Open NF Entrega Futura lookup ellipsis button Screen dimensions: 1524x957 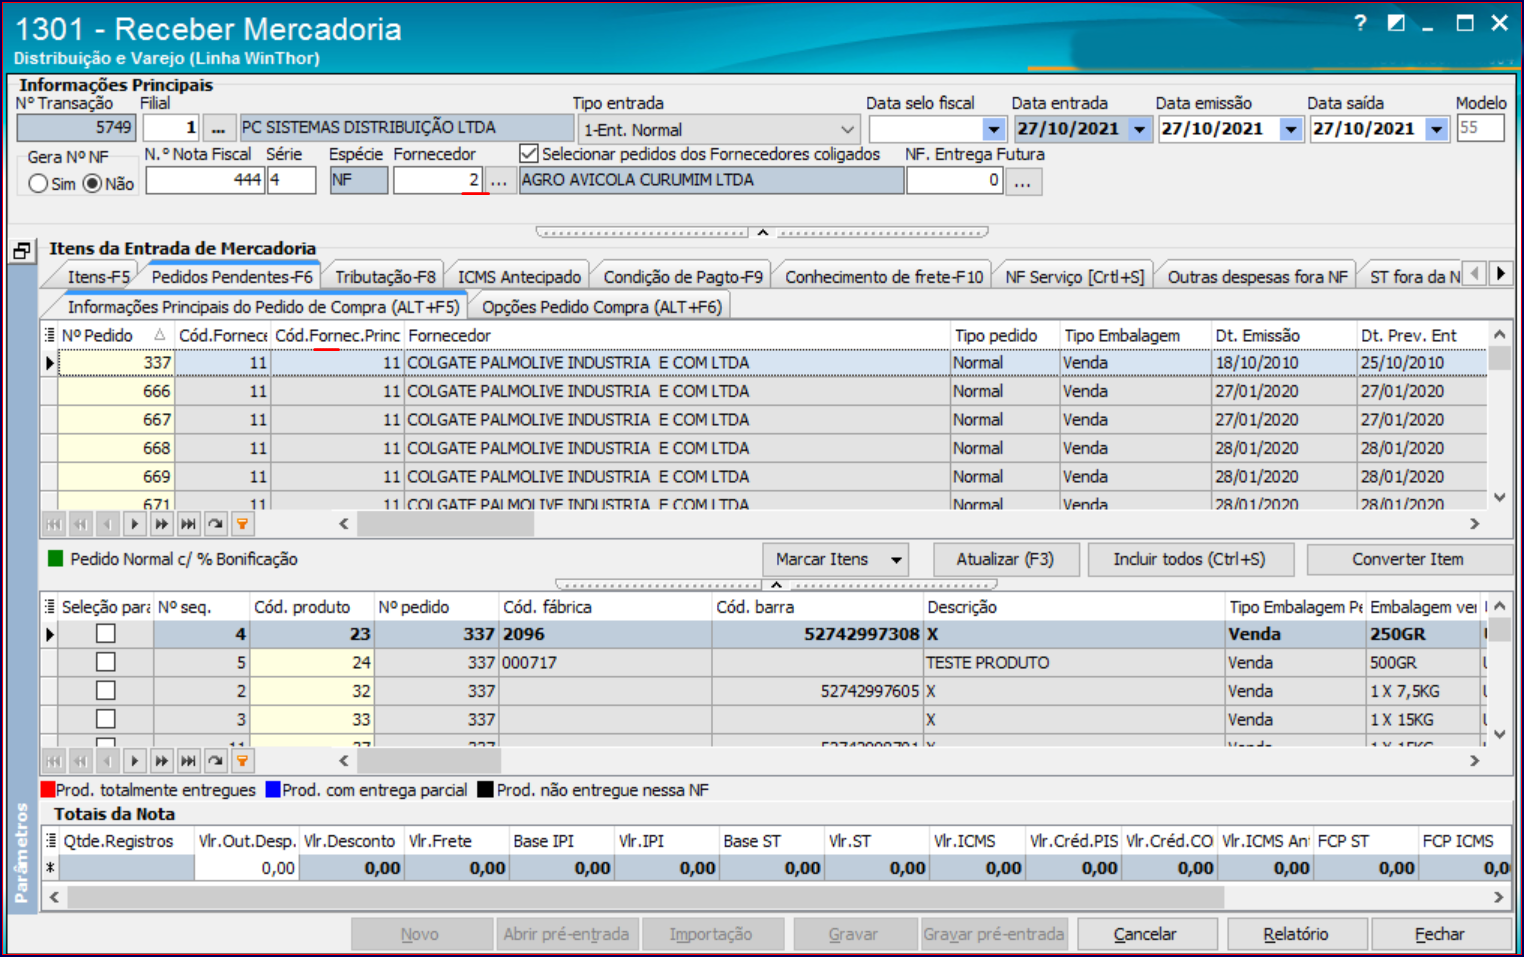tap(1023, 181)
